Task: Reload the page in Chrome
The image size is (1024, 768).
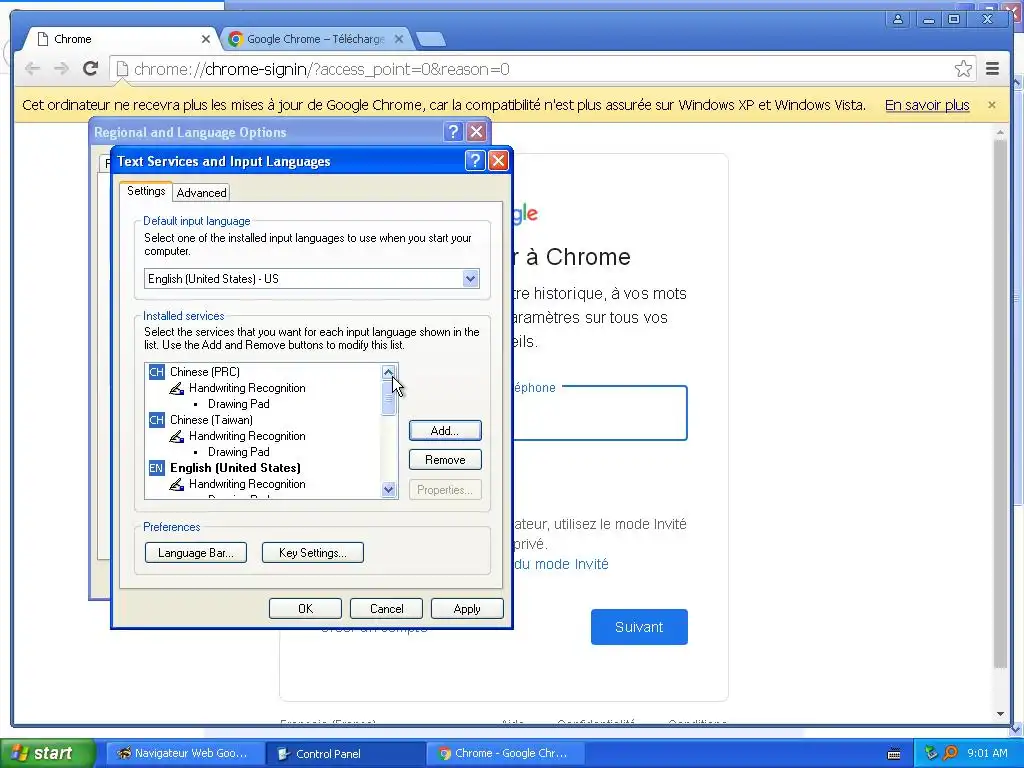Action: (90, 69)
